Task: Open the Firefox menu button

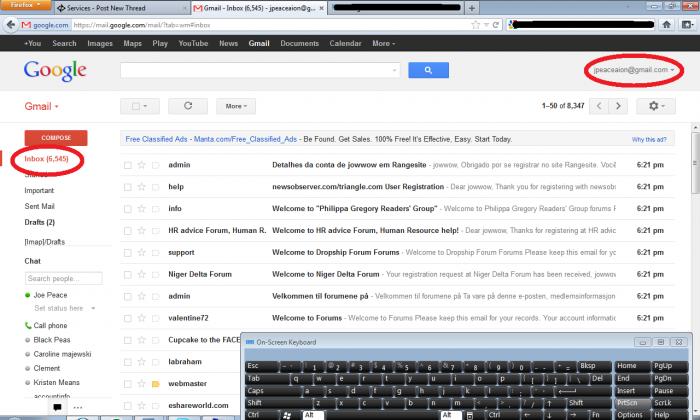Action: click(25, 5)
